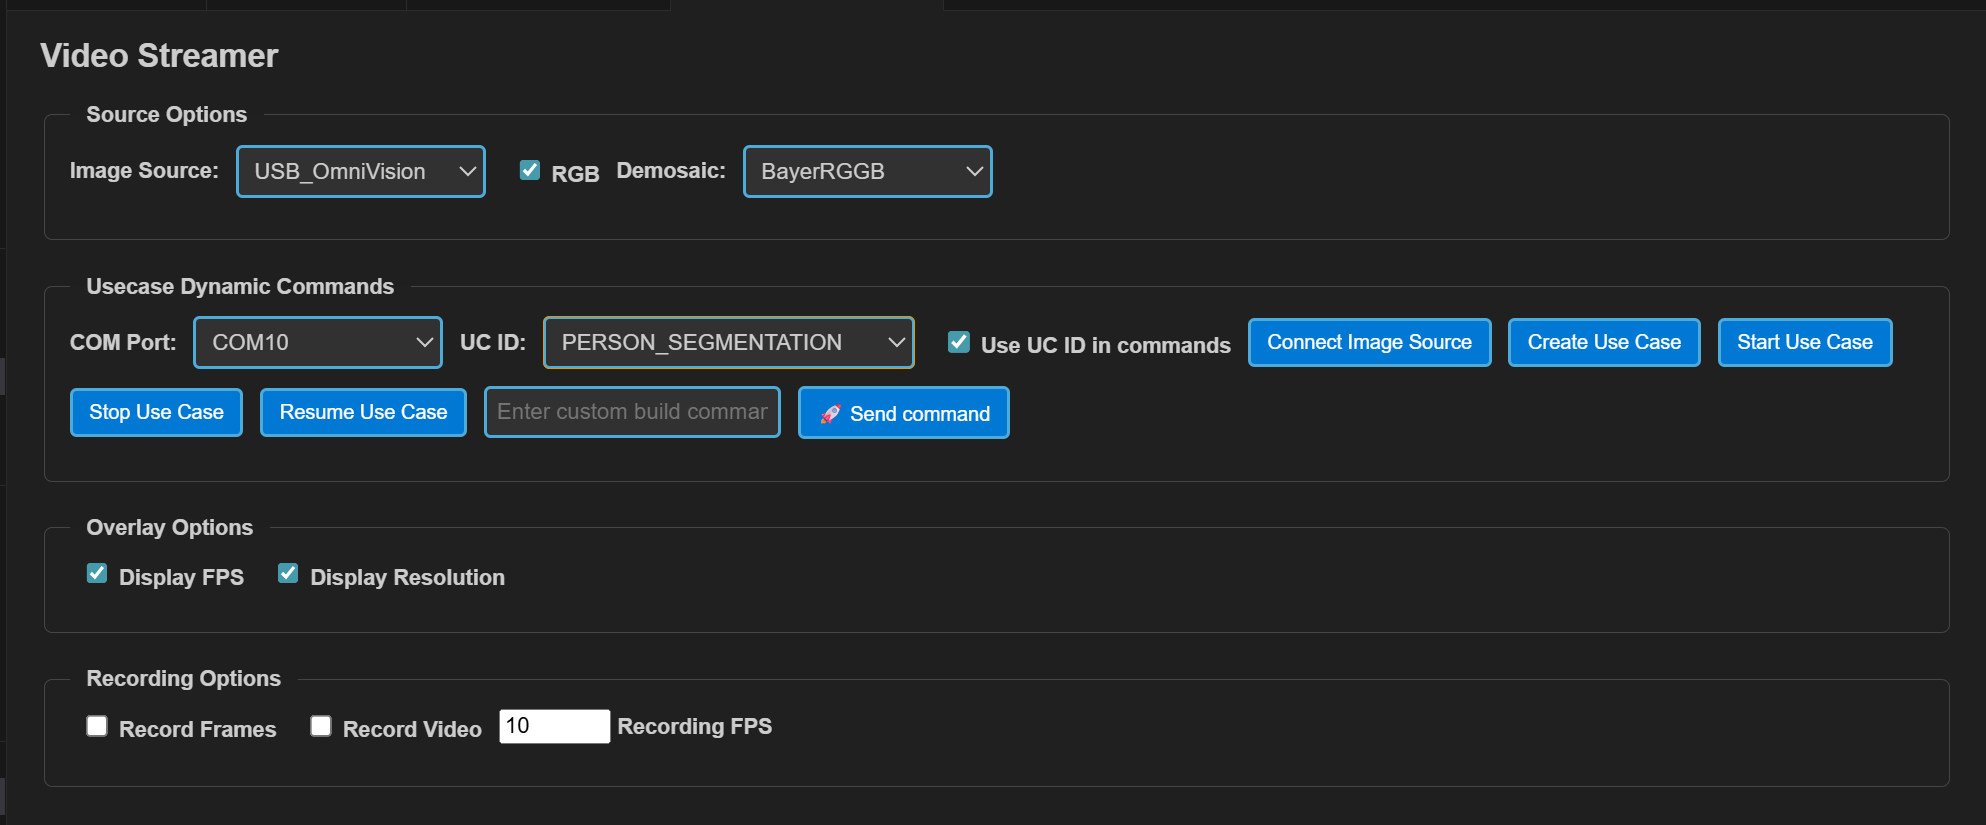Click the Recording FPS label
The image size is (1986, 825).
695,726
